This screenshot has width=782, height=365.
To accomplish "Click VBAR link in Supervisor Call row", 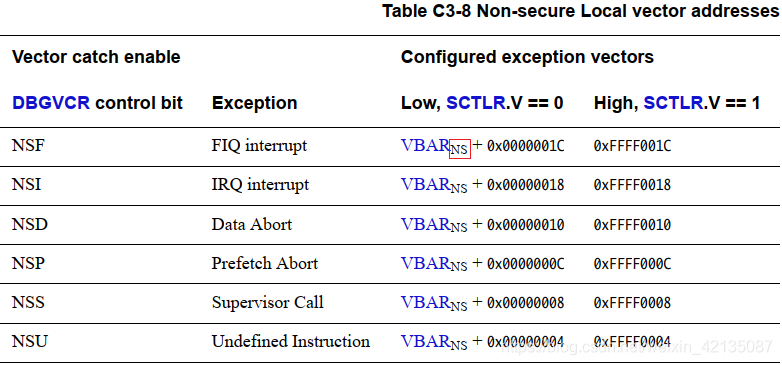I will (x=425, y=302).
